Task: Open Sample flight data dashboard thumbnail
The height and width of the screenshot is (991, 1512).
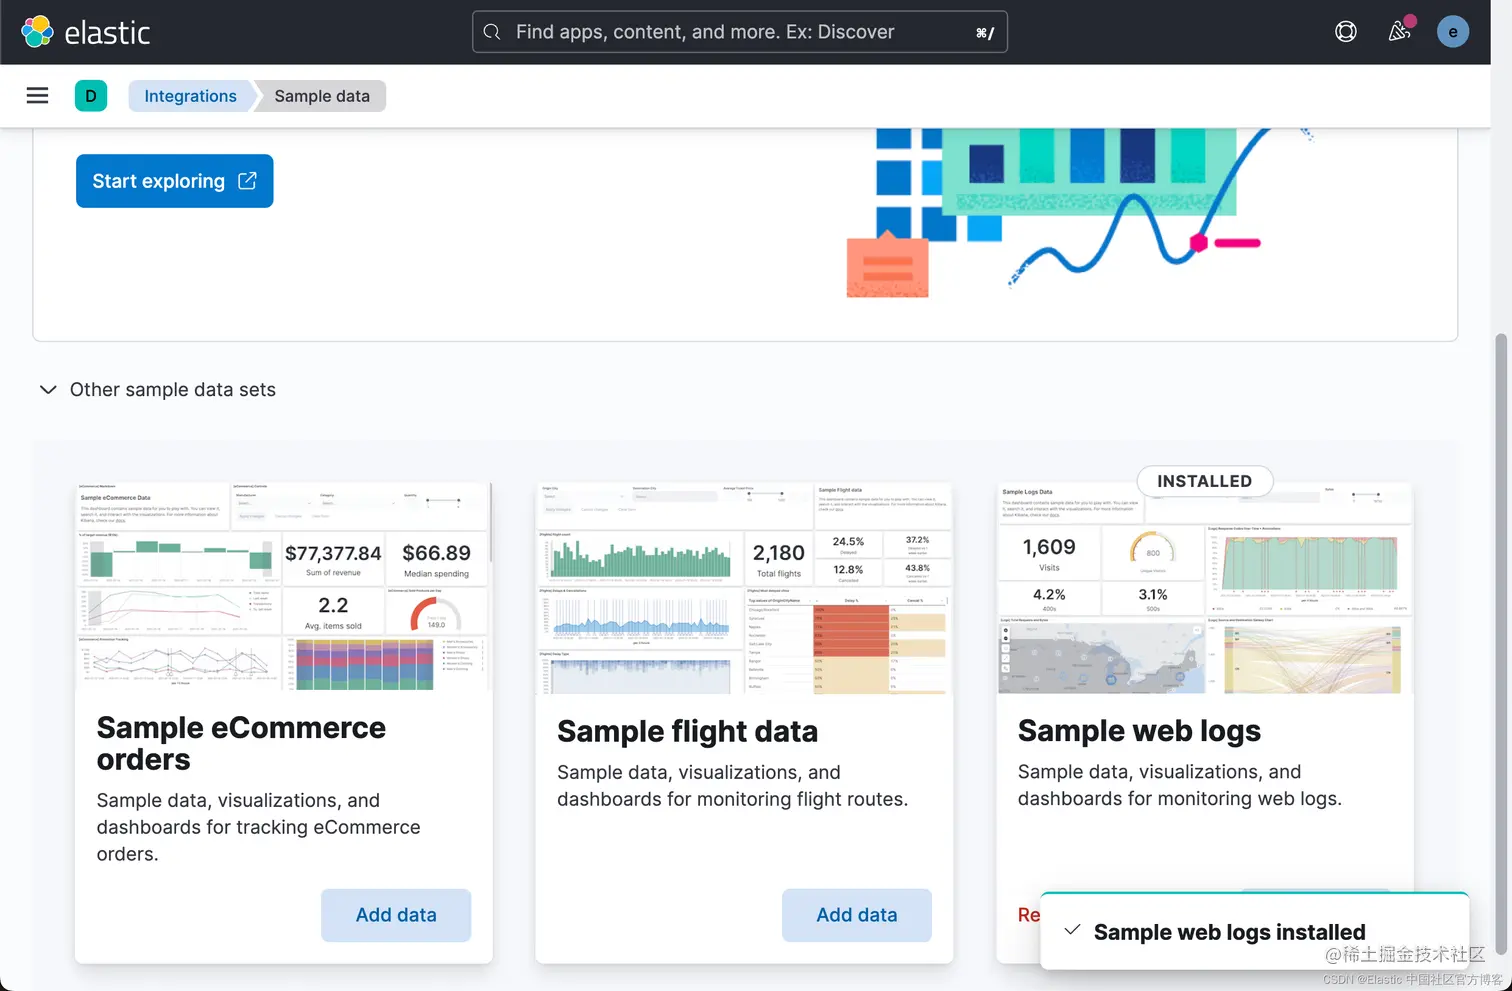Action: click(x=744, y=587)
